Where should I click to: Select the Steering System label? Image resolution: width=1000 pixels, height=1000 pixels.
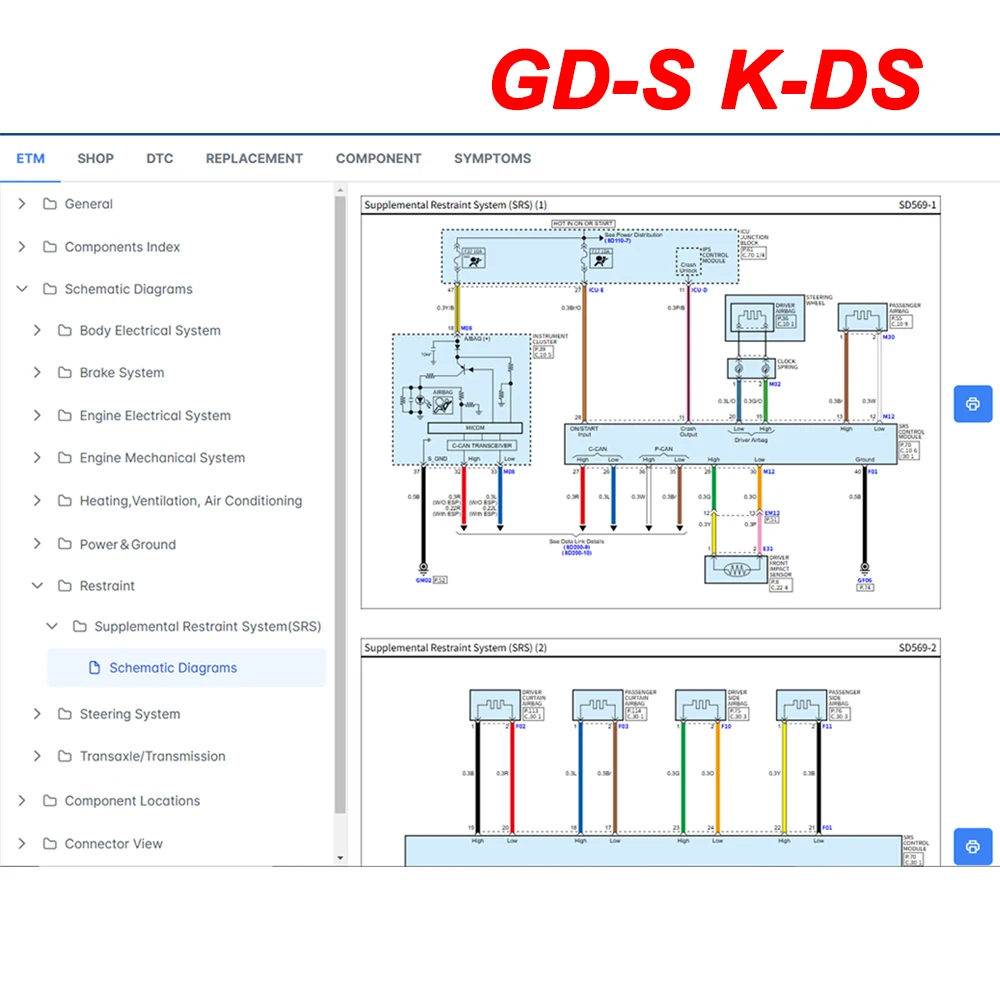click(x=130, y=714)
